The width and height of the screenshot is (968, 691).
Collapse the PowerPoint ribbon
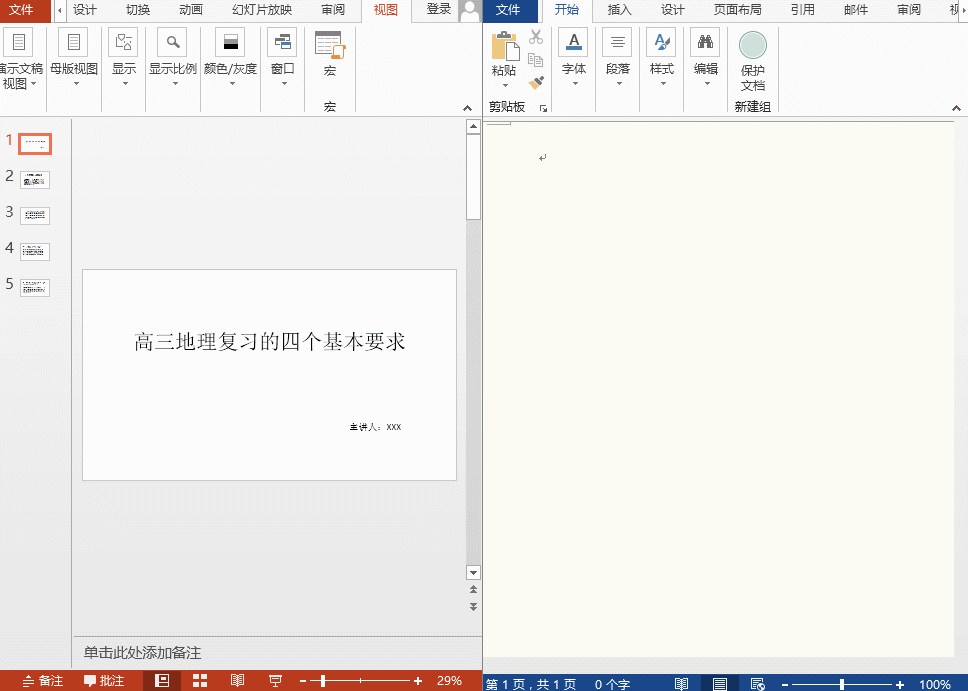(467, 108)
